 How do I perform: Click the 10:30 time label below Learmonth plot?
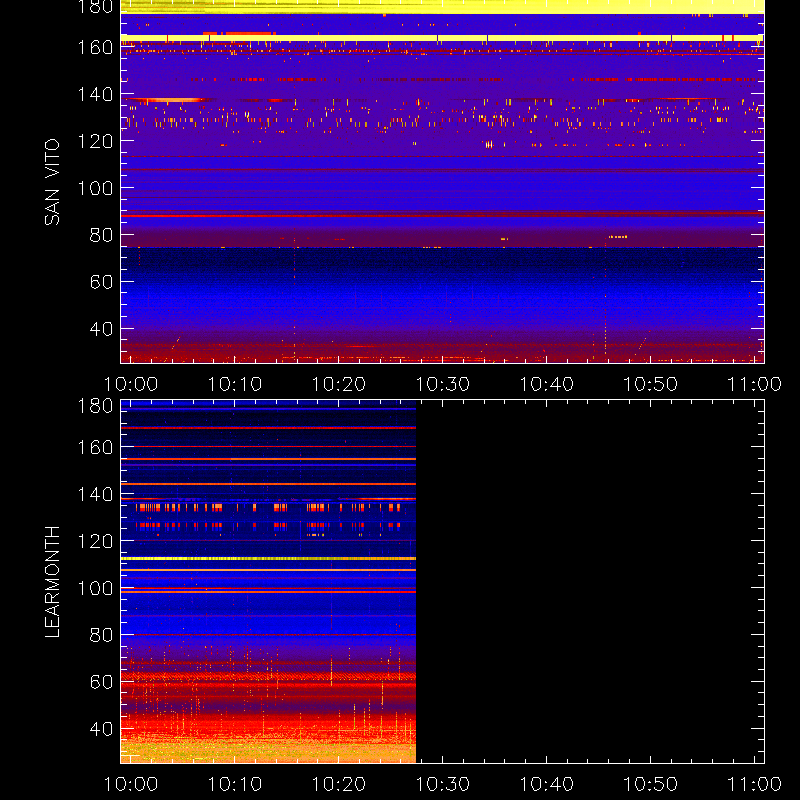point(442,784)
